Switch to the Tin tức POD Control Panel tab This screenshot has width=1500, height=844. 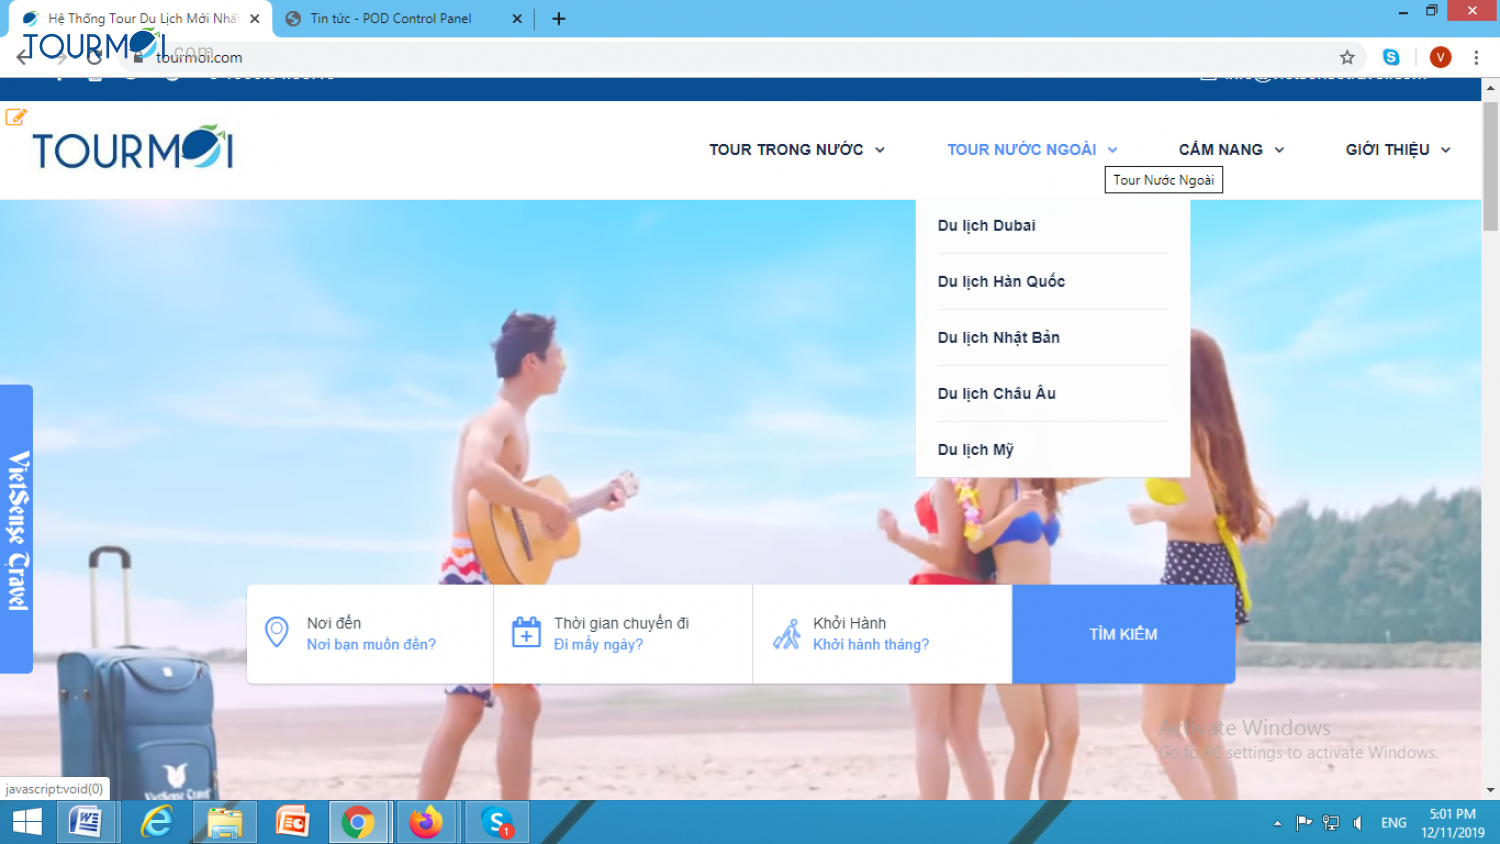pos(390,18)
